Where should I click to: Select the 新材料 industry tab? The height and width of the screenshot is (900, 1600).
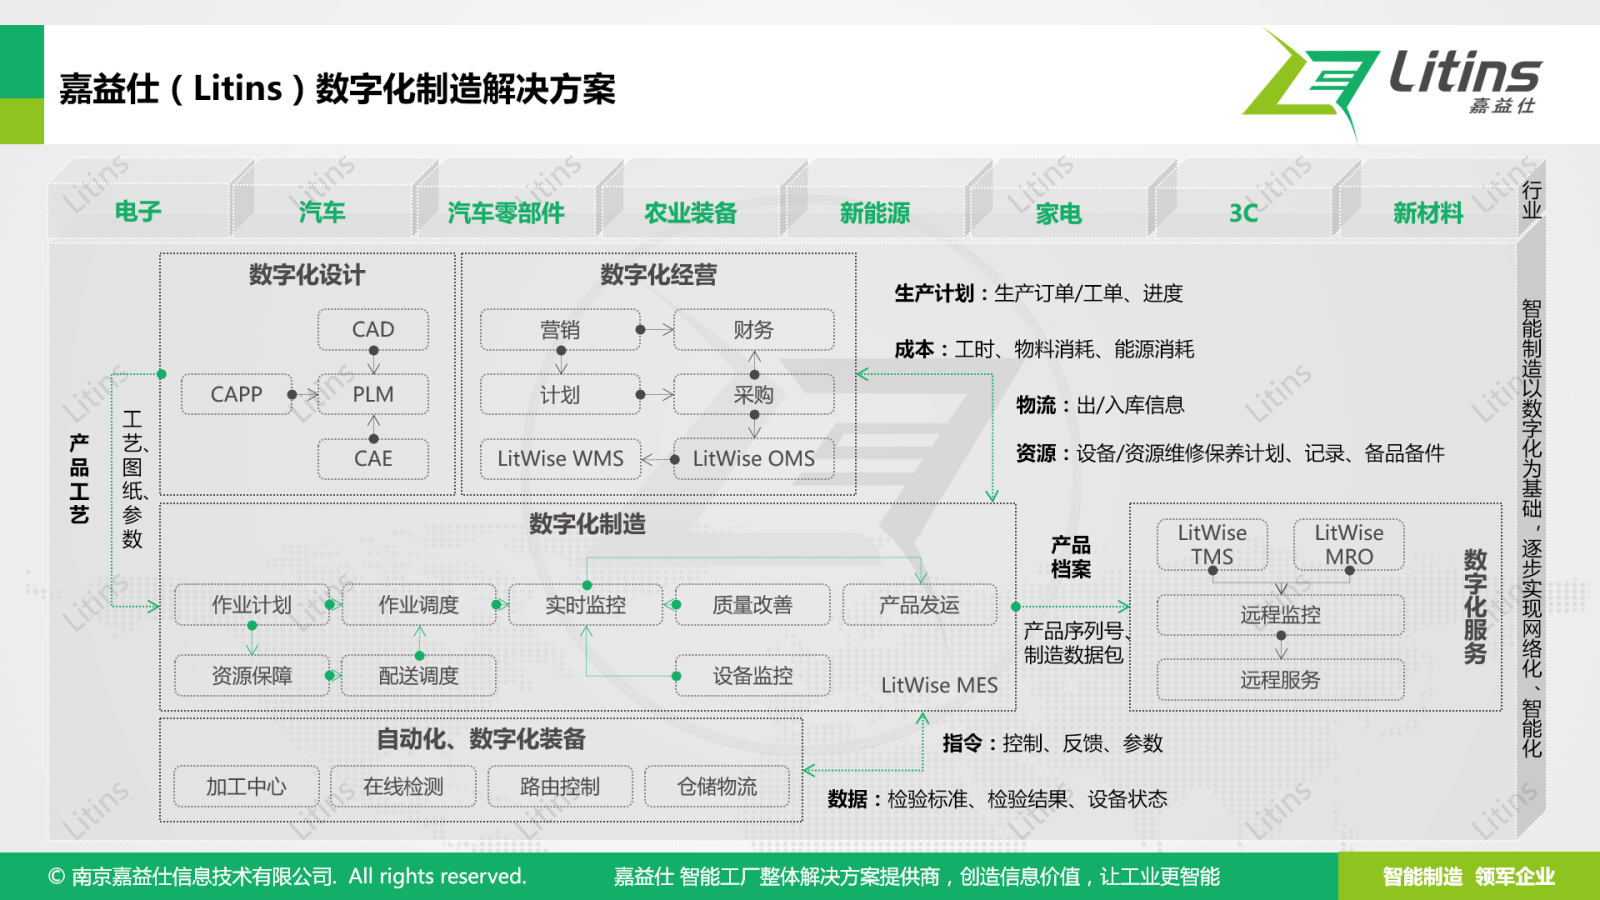(1427, 212)
